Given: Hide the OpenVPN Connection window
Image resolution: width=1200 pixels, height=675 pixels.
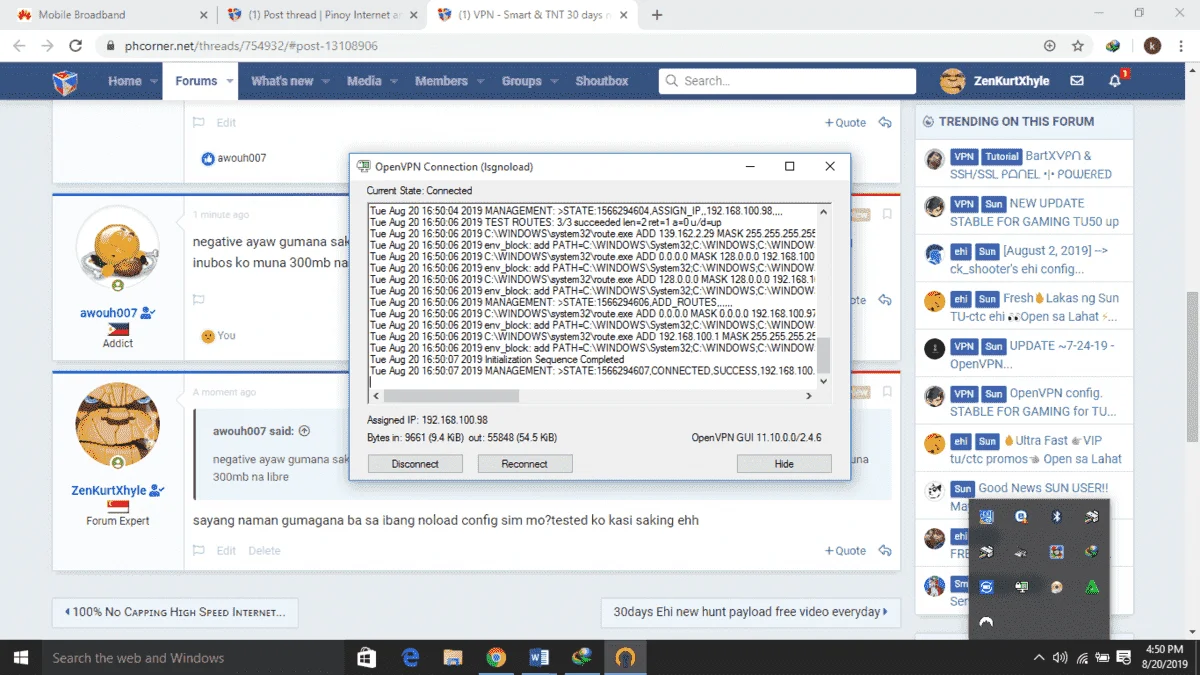Looking at the screenshot, I should pyautogui.click(x=784, y=464).
